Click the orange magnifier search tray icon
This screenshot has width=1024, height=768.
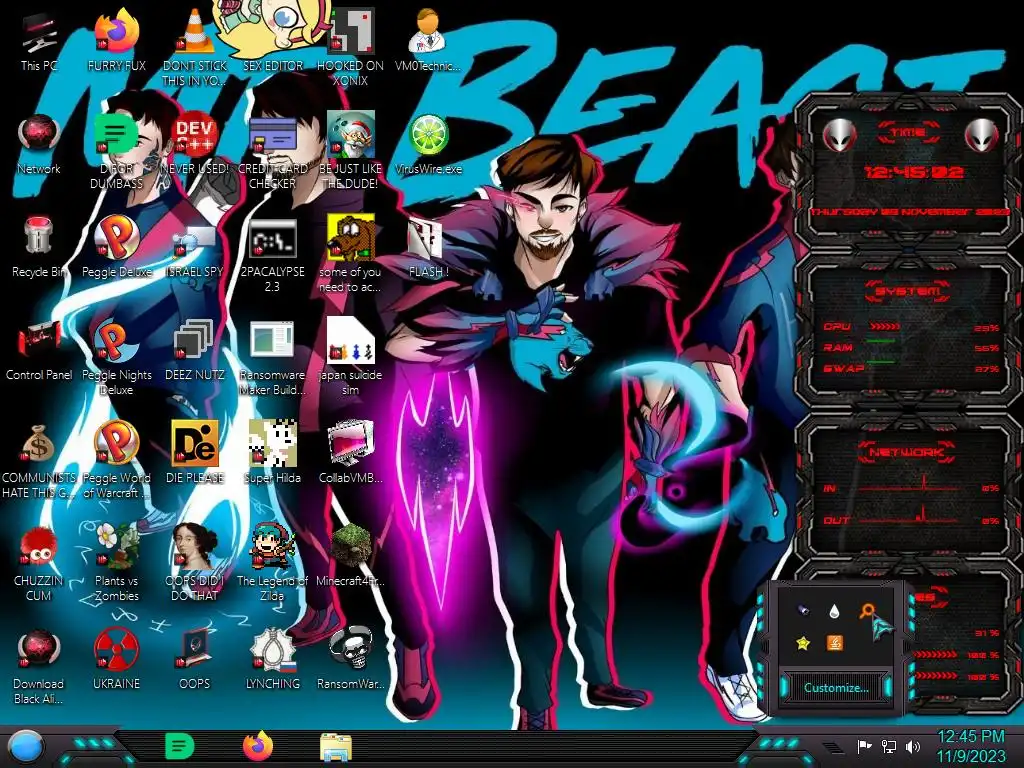(x=867, y=611)
